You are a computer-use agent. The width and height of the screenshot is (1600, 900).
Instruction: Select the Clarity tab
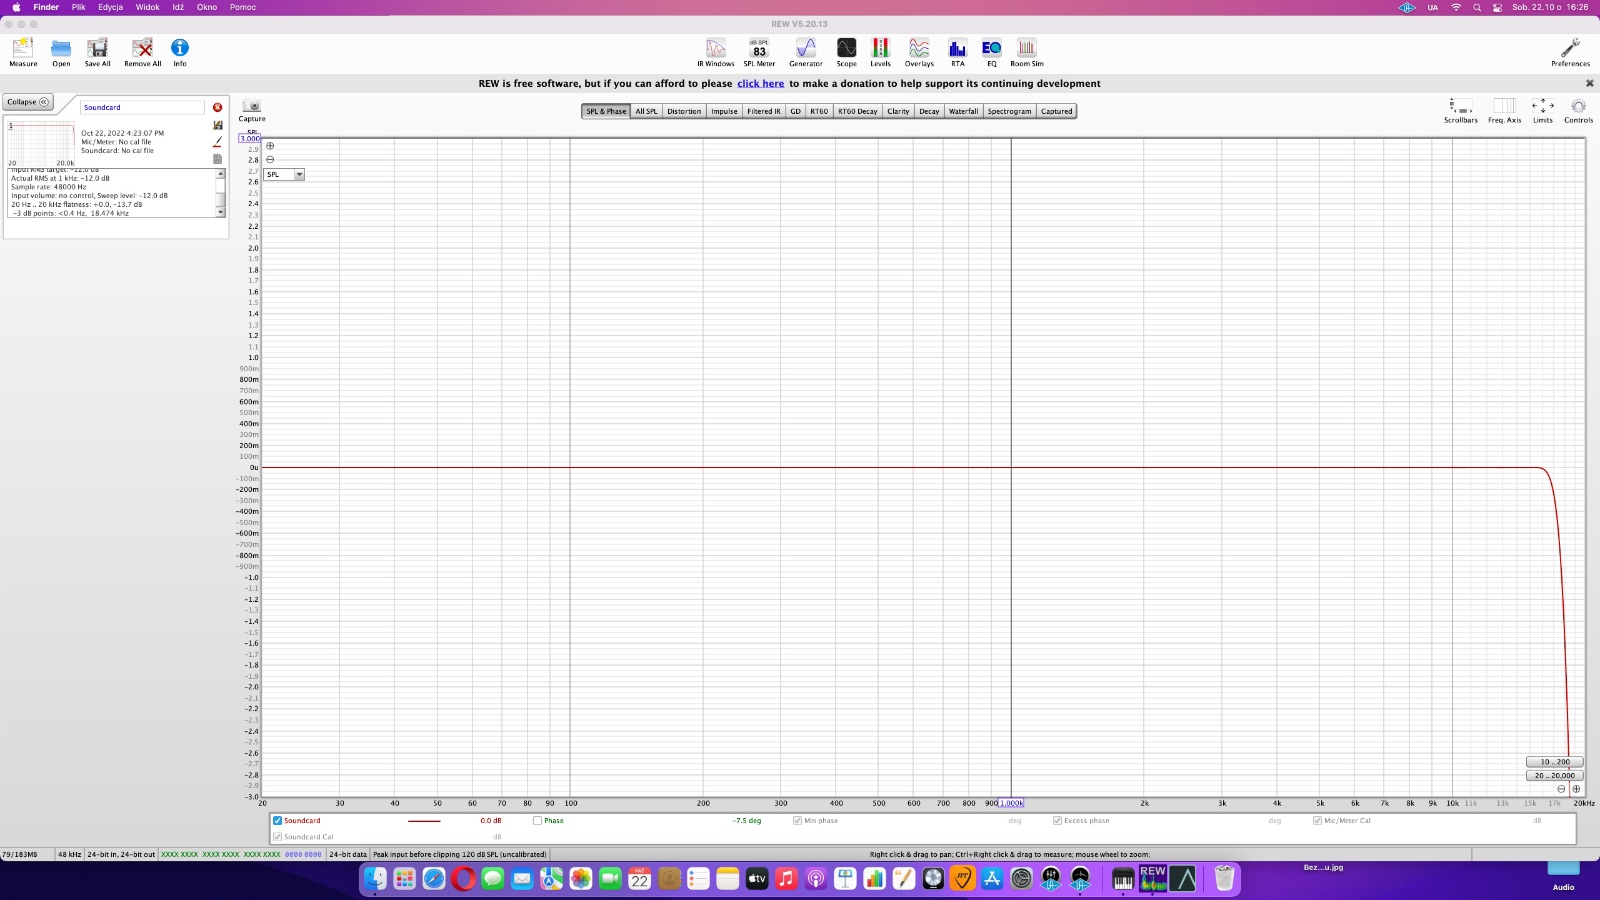click(x=898, y=111)
